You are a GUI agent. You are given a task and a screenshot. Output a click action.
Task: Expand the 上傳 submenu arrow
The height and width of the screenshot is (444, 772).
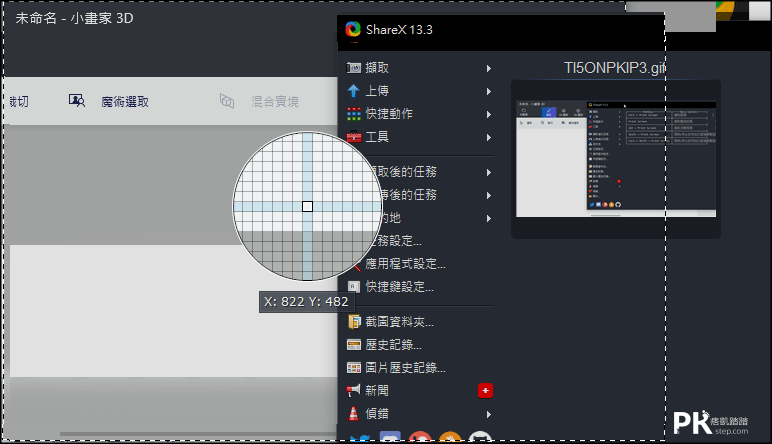click(x=488, y=91)
